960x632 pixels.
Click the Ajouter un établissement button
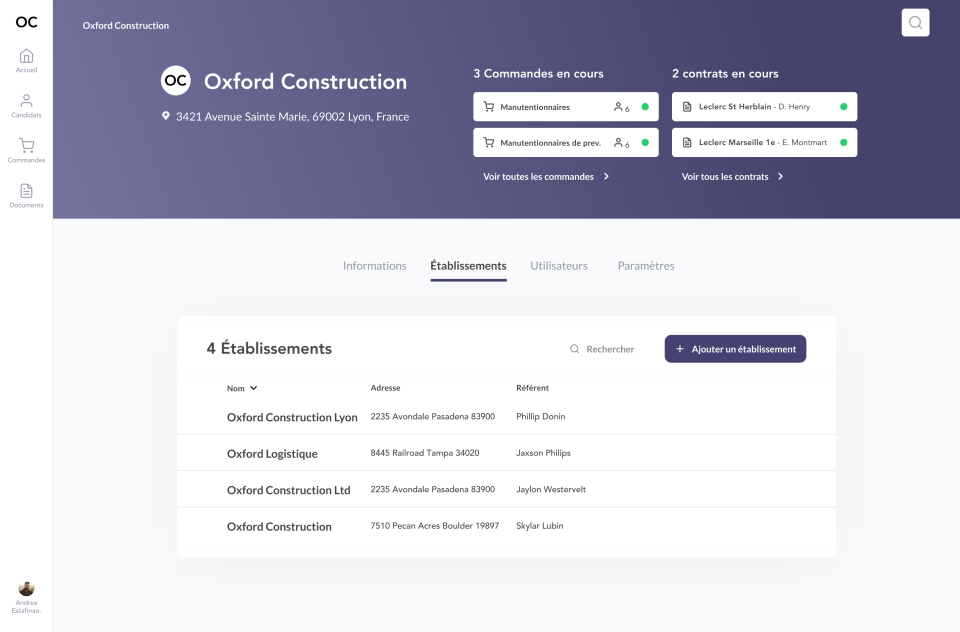[x=735, y=349]
